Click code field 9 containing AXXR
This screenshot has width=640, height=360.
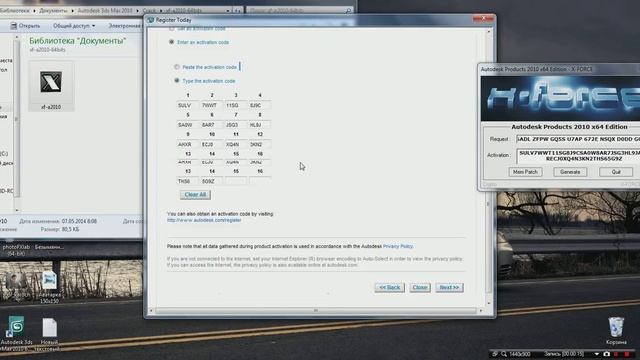(188, 144)
